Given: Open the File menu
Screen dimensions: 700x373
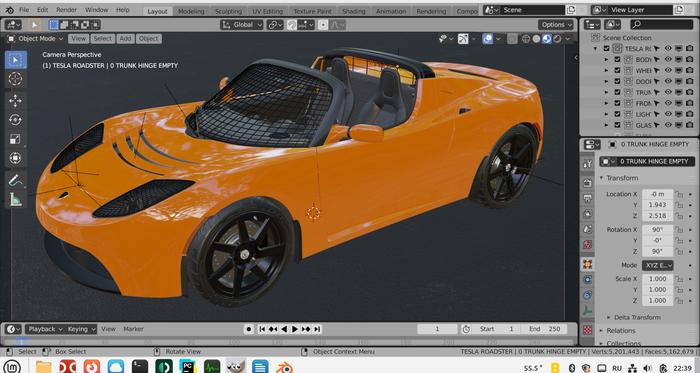Looking at the screenshot, I should pyautogui.click(x=24, y=9).
